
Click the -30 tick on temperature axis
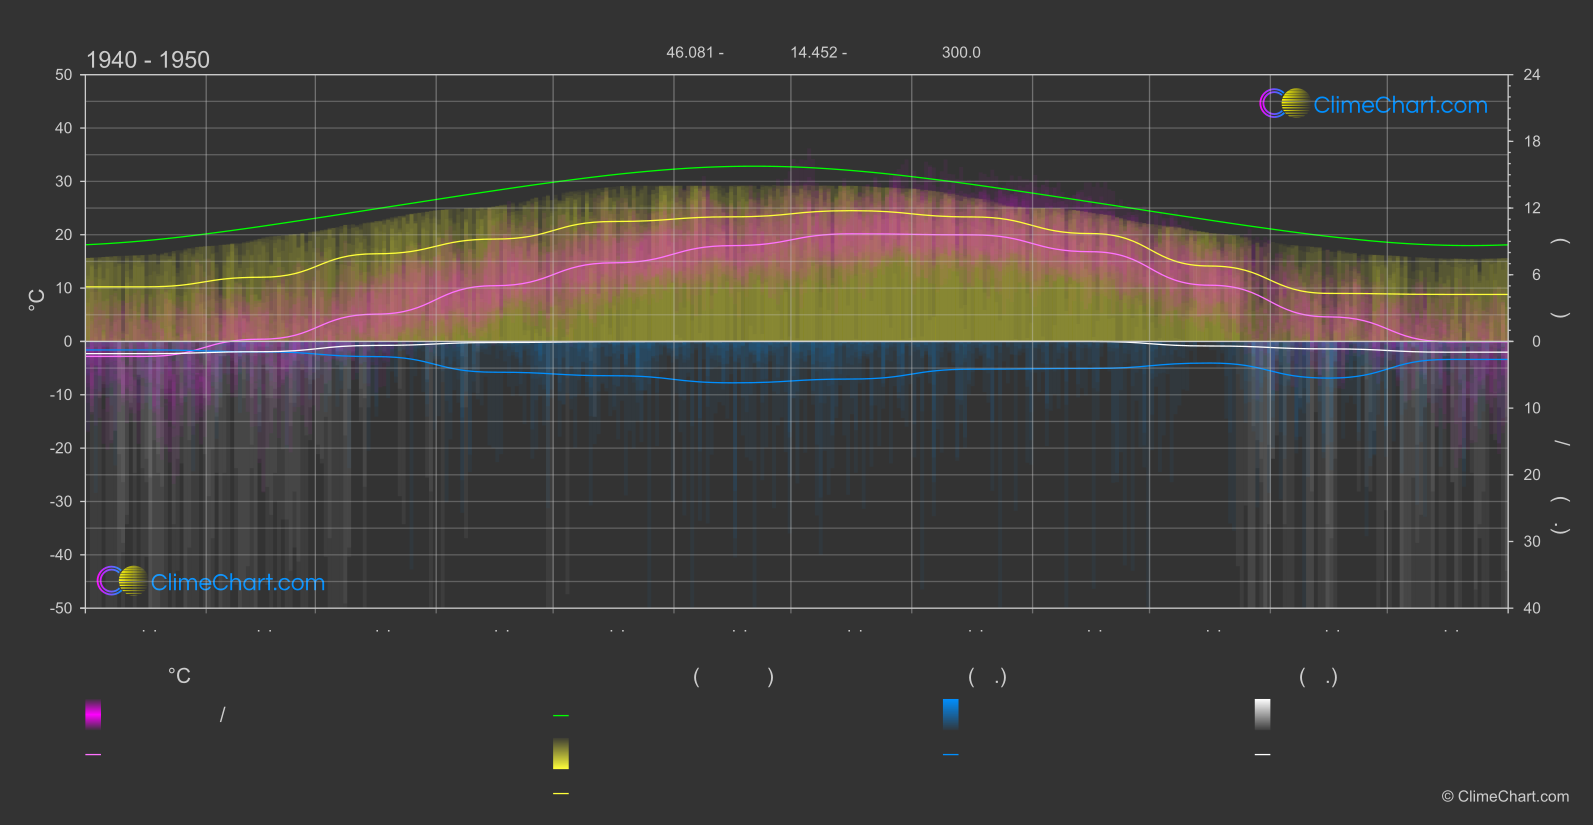click(x=62, y=502)
